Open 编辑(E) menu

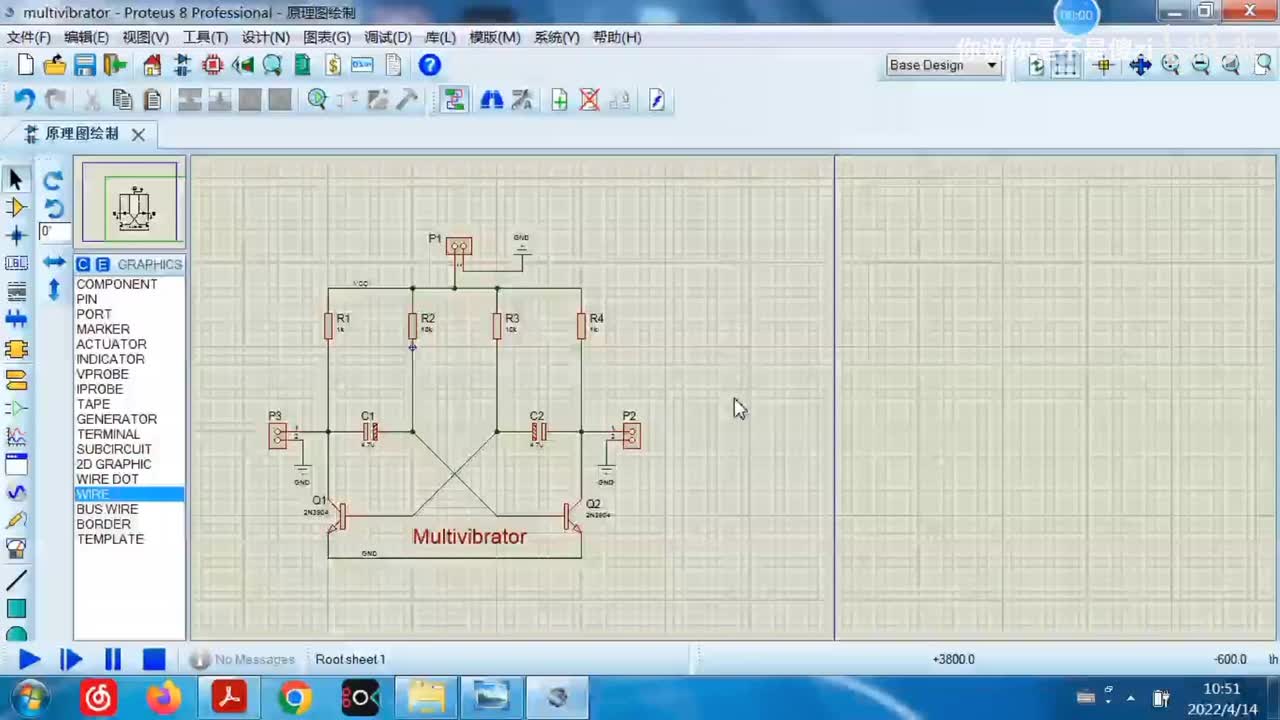[86, 37]
